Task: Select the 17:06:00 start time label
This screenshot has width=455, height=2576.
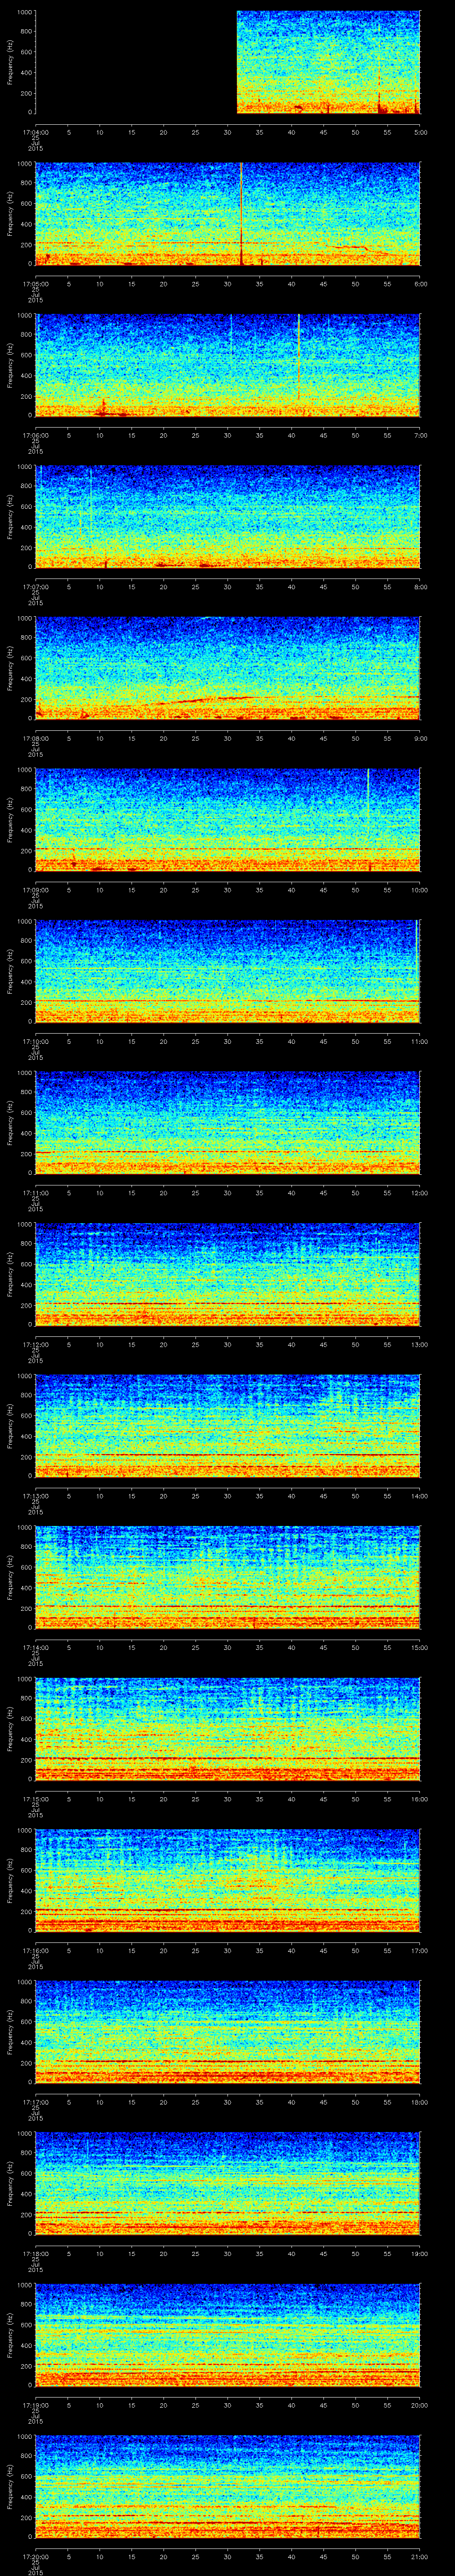Action: click(x=35, y=435)
